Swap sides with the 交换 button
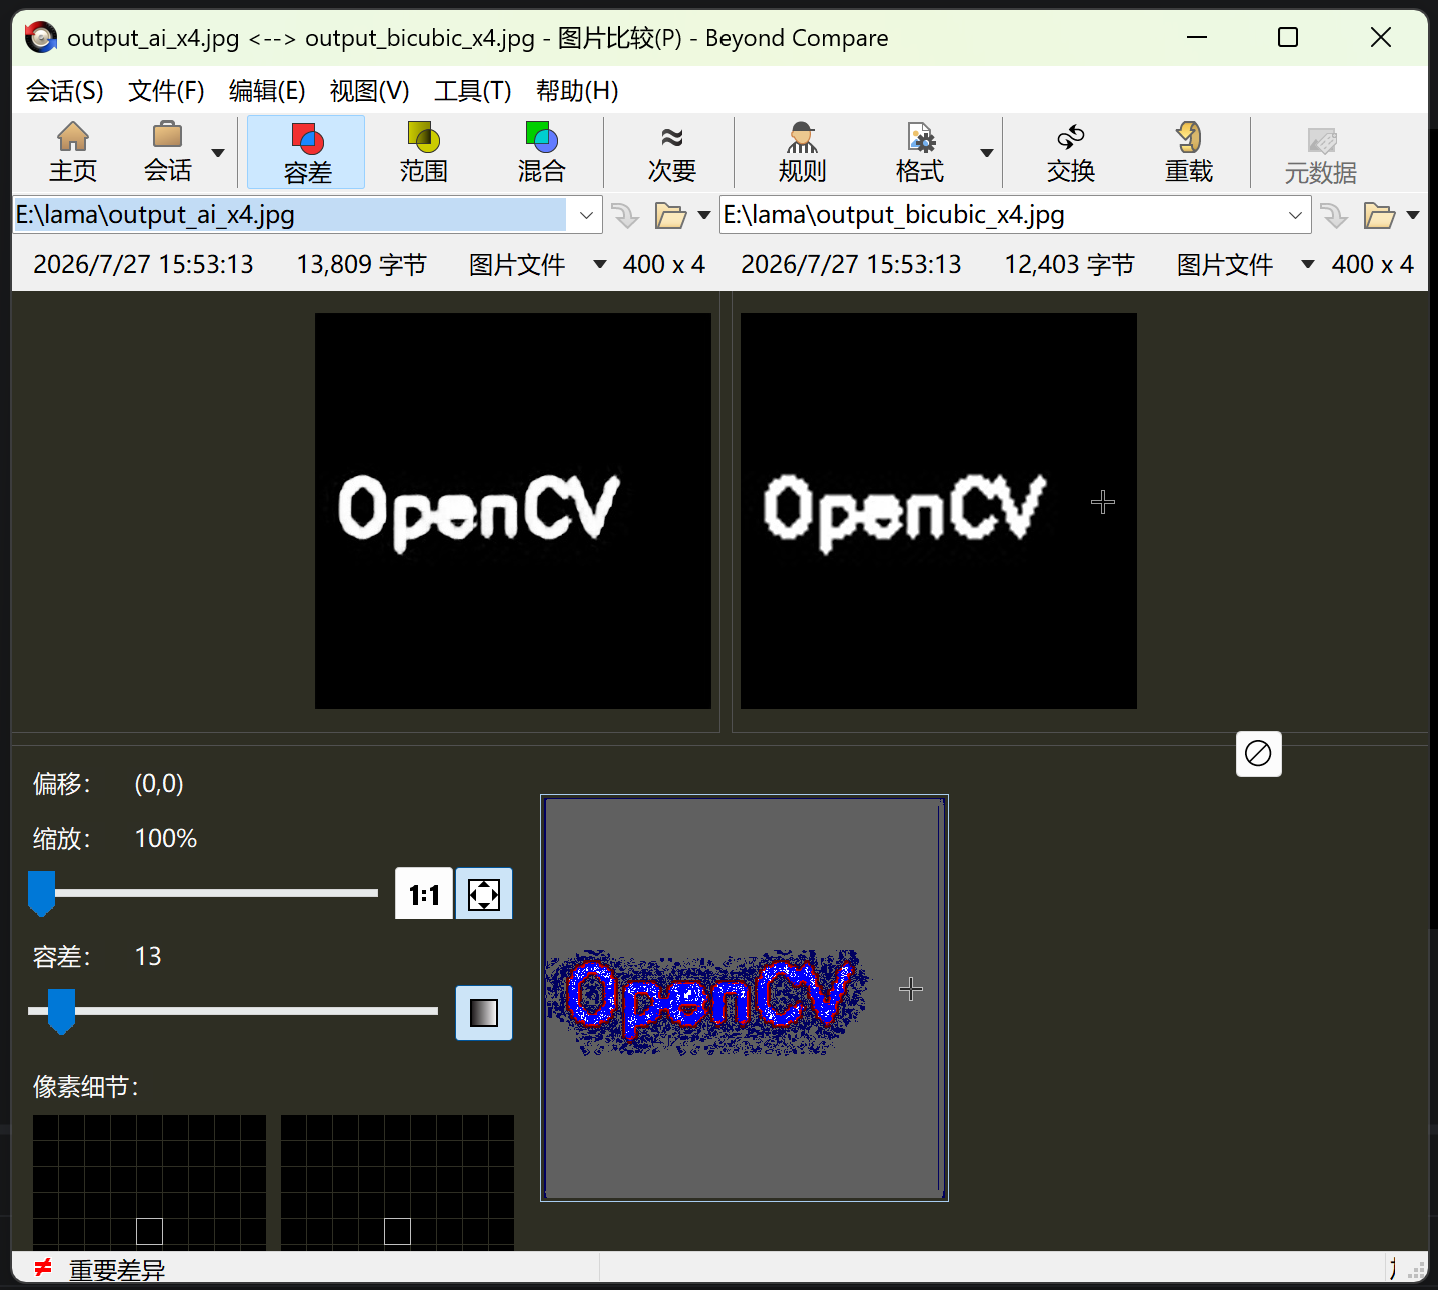The width and height of the screenshot is (1438, 1290). click(1071, 152)
